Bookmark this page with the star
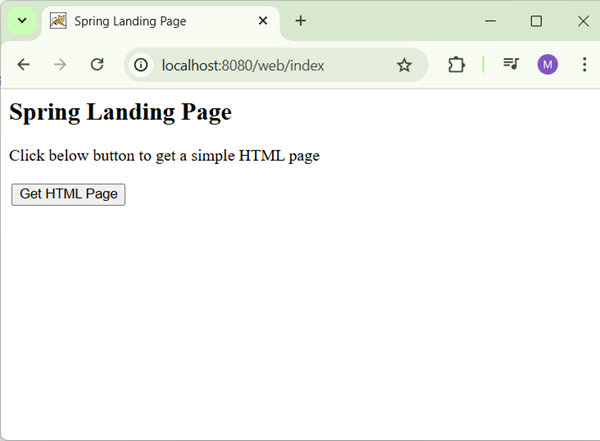 pyautogui.click(x=404, y=65)
